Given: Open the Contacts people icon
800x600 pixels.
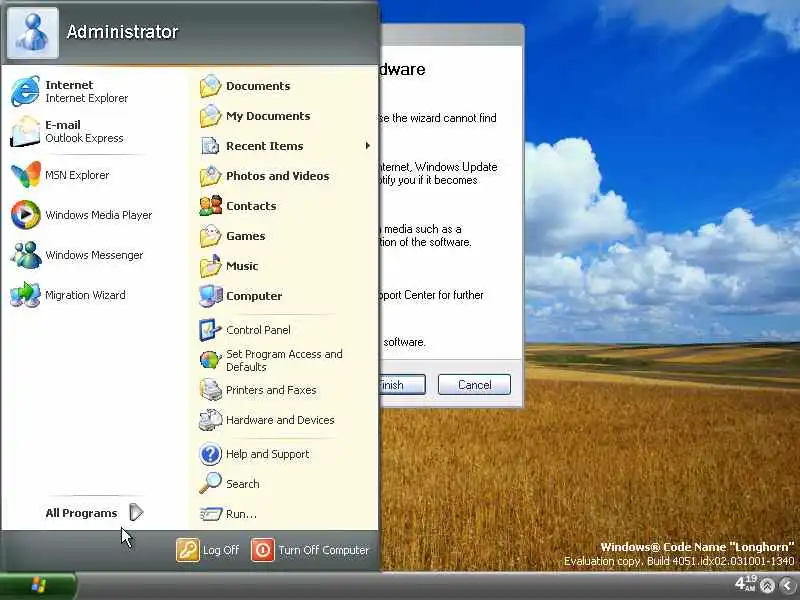Looking at the screenshot, I should pyautogui.click(x=210, y=206).
